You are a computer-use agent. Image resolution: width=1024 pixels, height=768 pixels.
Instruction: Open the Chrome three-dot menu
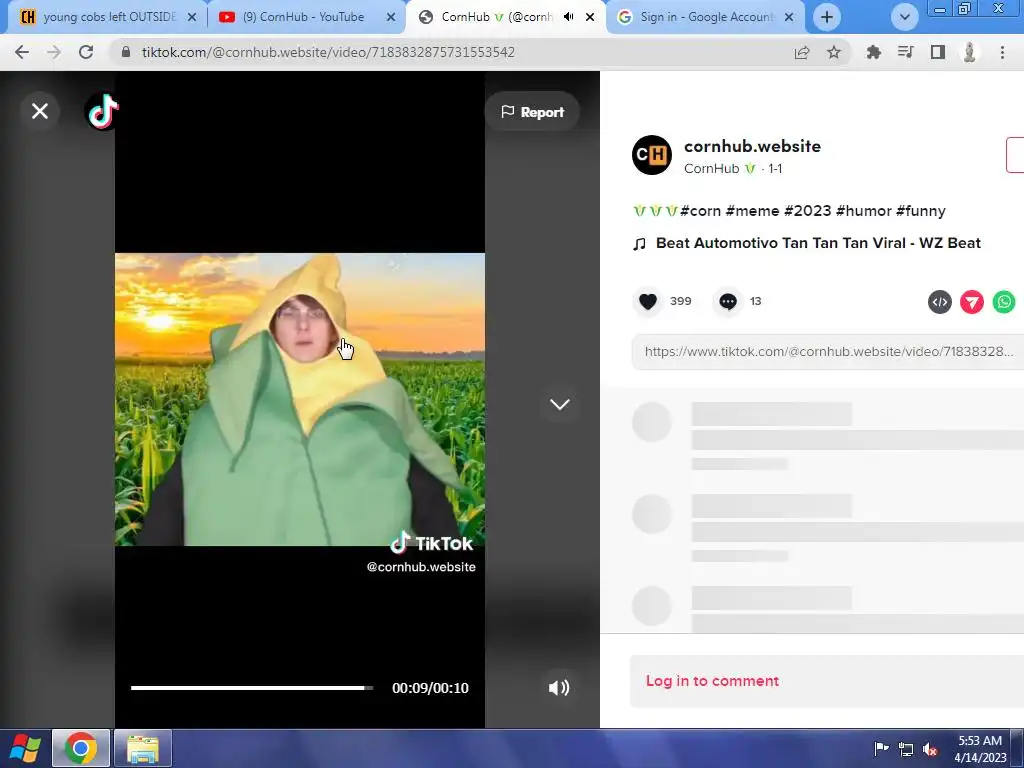pos(1002,52)
